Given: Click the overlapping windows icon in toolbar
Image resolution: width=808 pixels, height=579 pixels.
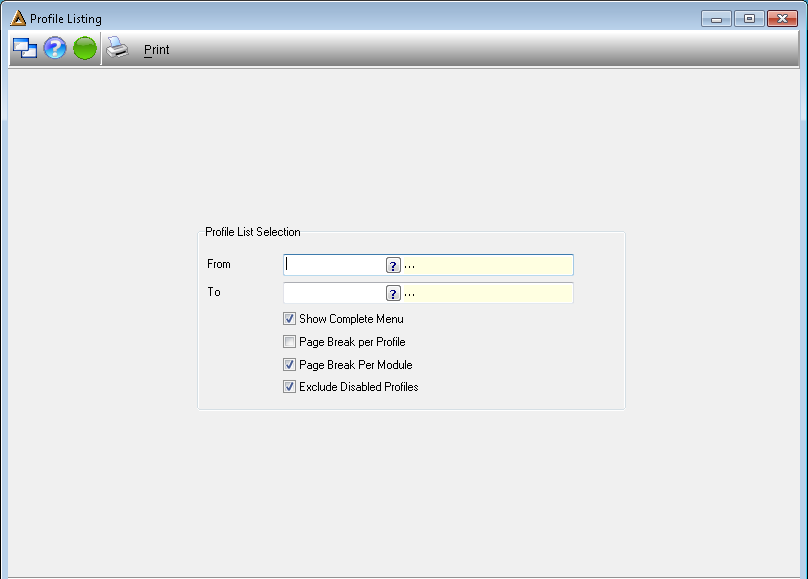Looking at the screenshot, I should tap(25, 48).
